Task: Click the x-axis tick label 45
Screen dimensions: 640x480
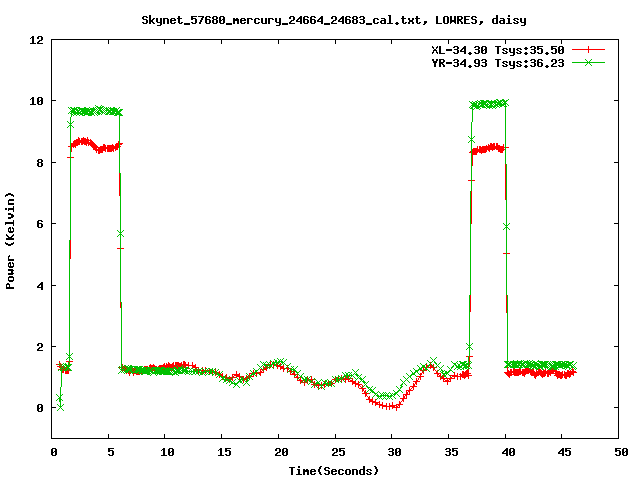Action: pyautogui.click(x=565, y=452)
